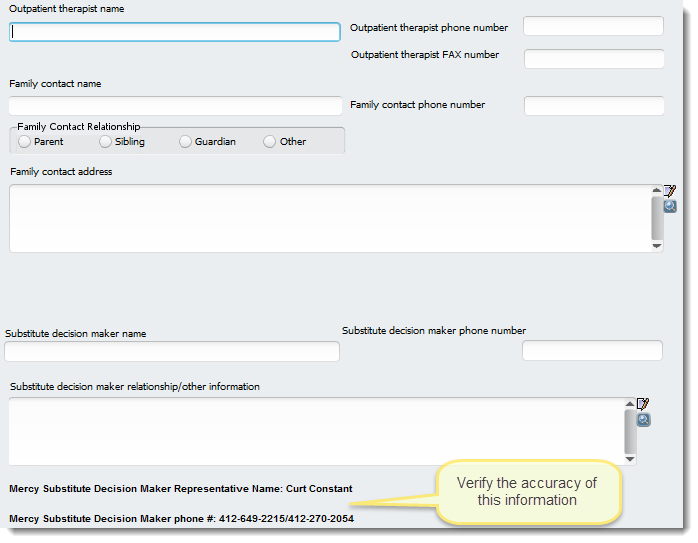698x543 pixels.
Task: Click down arrow of Family contact address scrollbar
Action: (657, 246)
